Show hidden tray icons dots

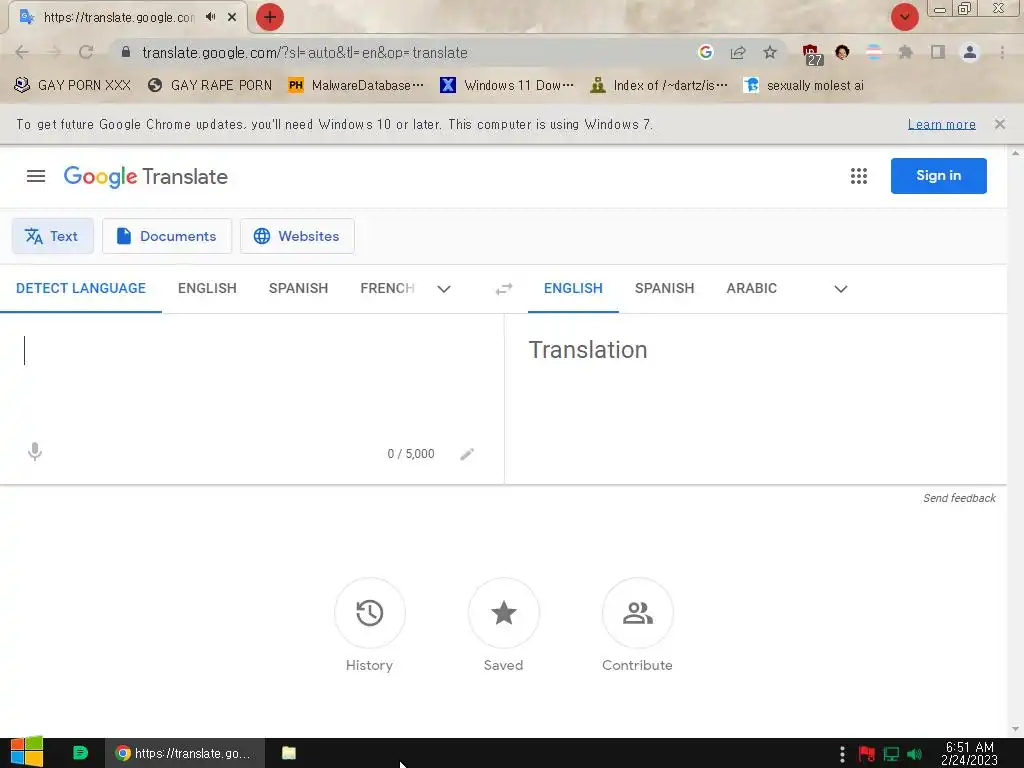[842, 754]
